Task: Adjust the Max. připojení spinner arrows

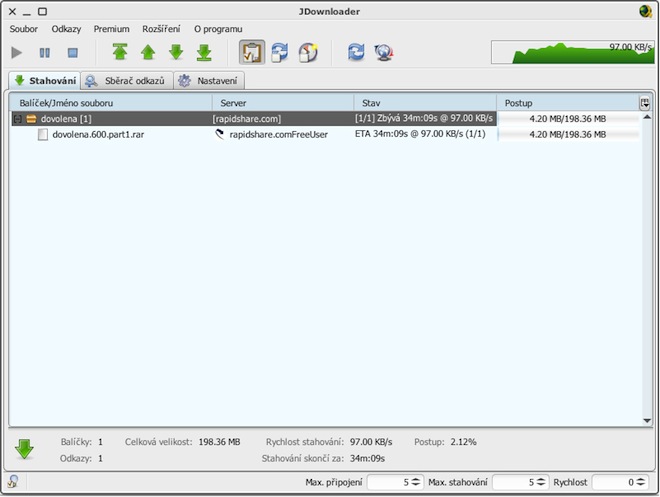Action: [x=416, y=482]
